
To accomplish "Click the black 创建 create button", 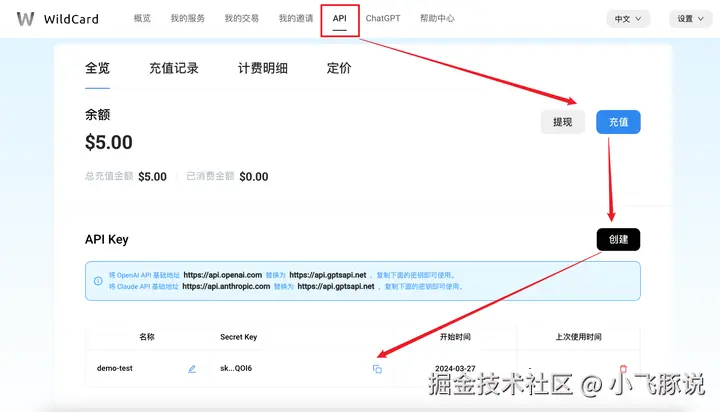I will [618, 239].
